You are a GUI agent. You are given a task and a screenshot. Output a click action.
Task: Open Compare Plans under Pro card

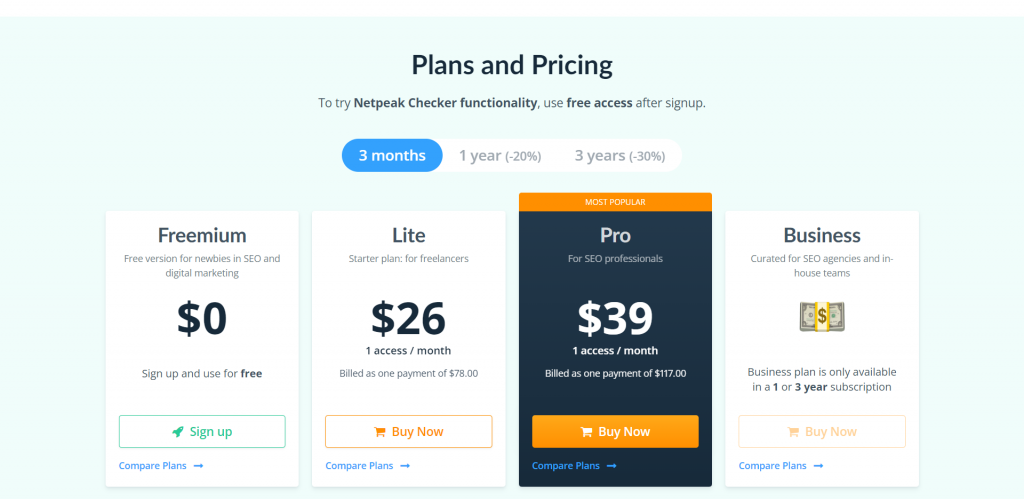[565, 466]
